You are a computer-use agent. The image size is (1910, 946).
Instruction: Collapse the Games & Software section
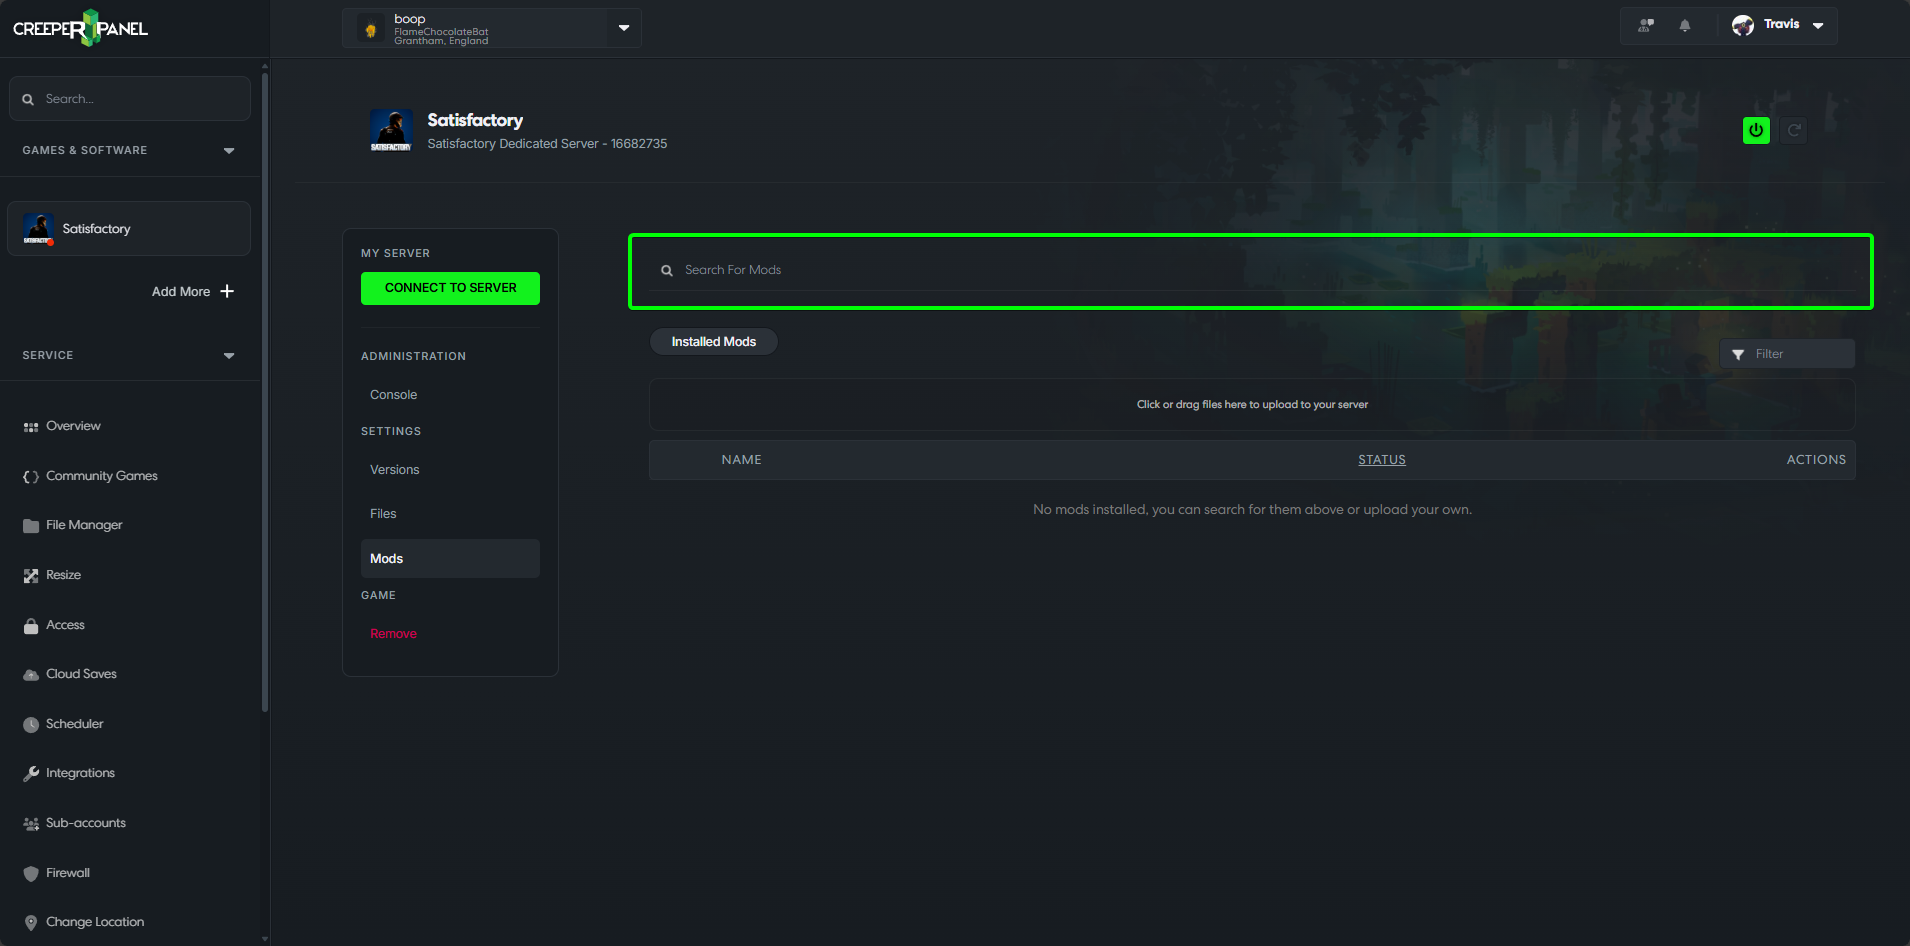tap(229, 151)
